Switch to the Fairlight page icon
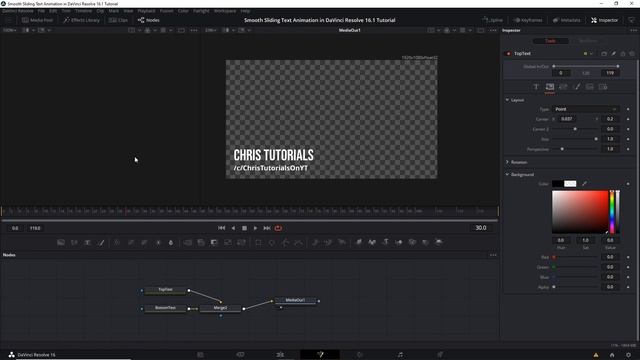 [400, 355]
